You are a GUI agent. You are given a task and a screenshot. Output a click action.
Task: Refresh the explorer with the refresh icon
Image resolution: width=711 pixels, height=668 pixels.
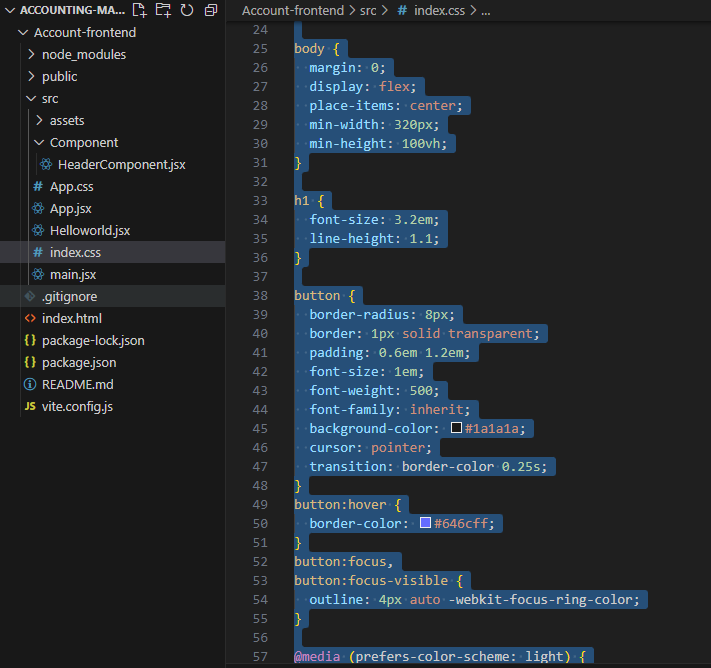(x=187, y=10)
